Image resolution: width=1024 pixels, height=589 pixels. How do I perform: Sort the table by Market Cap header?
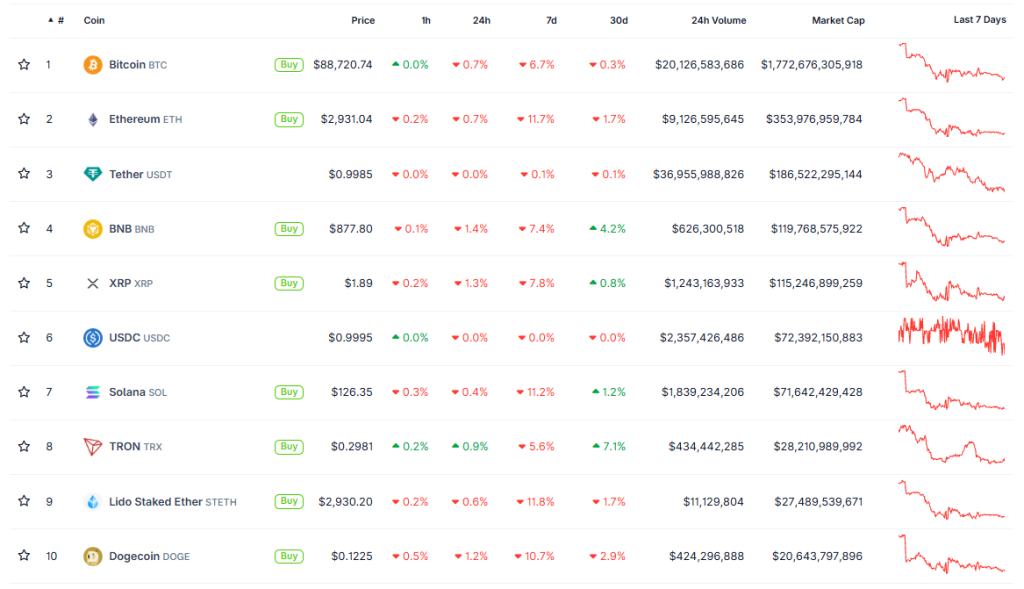838,20
